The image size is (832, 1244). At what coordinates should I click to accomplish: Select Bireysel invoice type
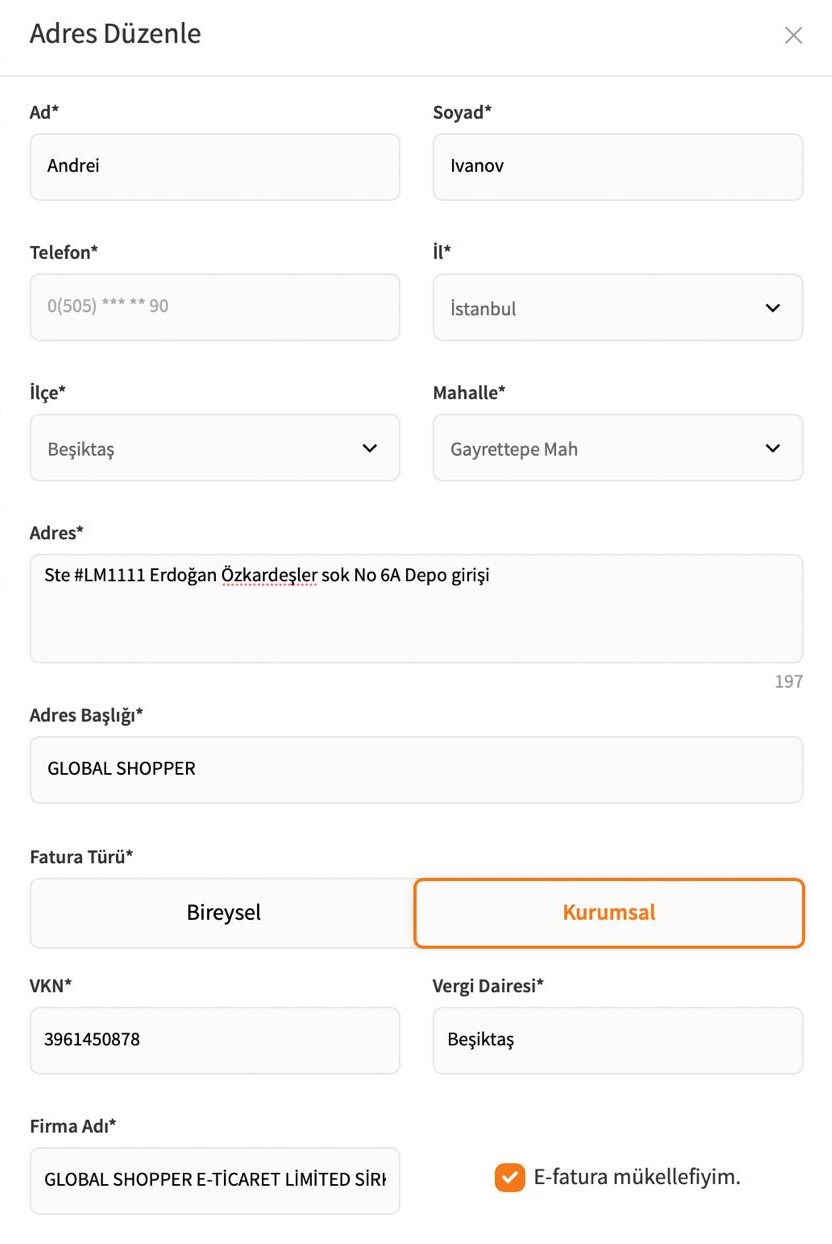point(223,913)
